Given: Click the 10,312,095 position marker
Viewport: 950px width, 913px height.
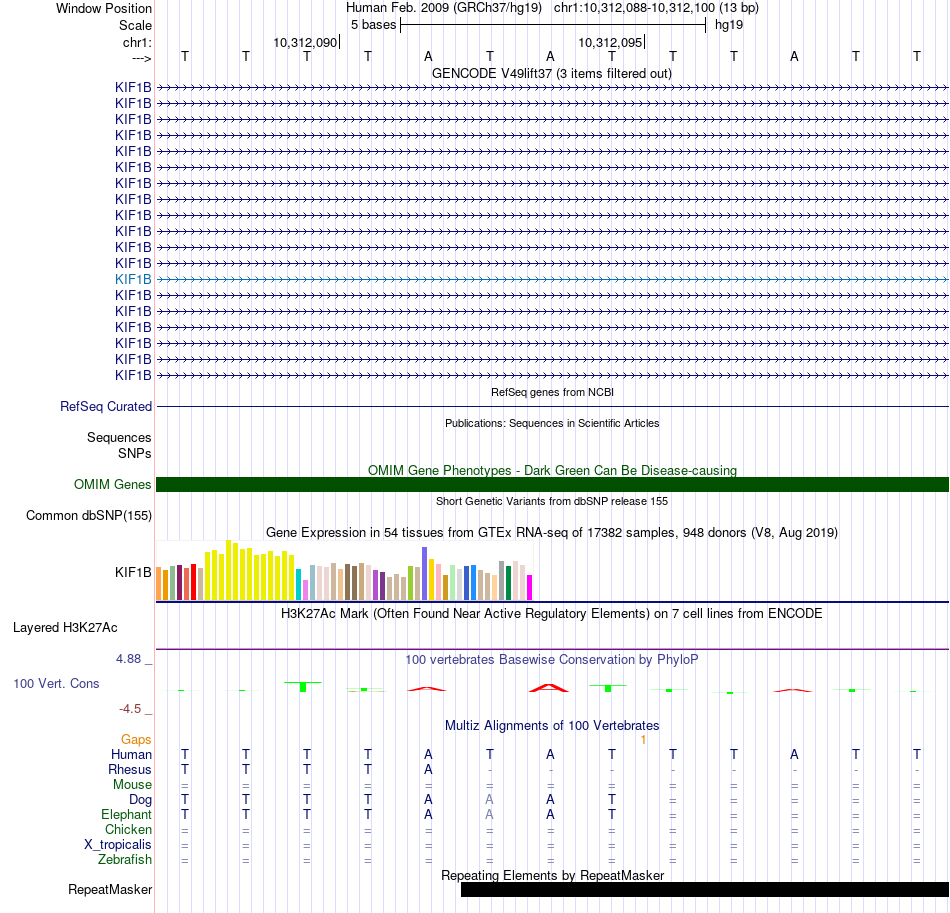Looking at the screenshot, I should pos(610,42).
